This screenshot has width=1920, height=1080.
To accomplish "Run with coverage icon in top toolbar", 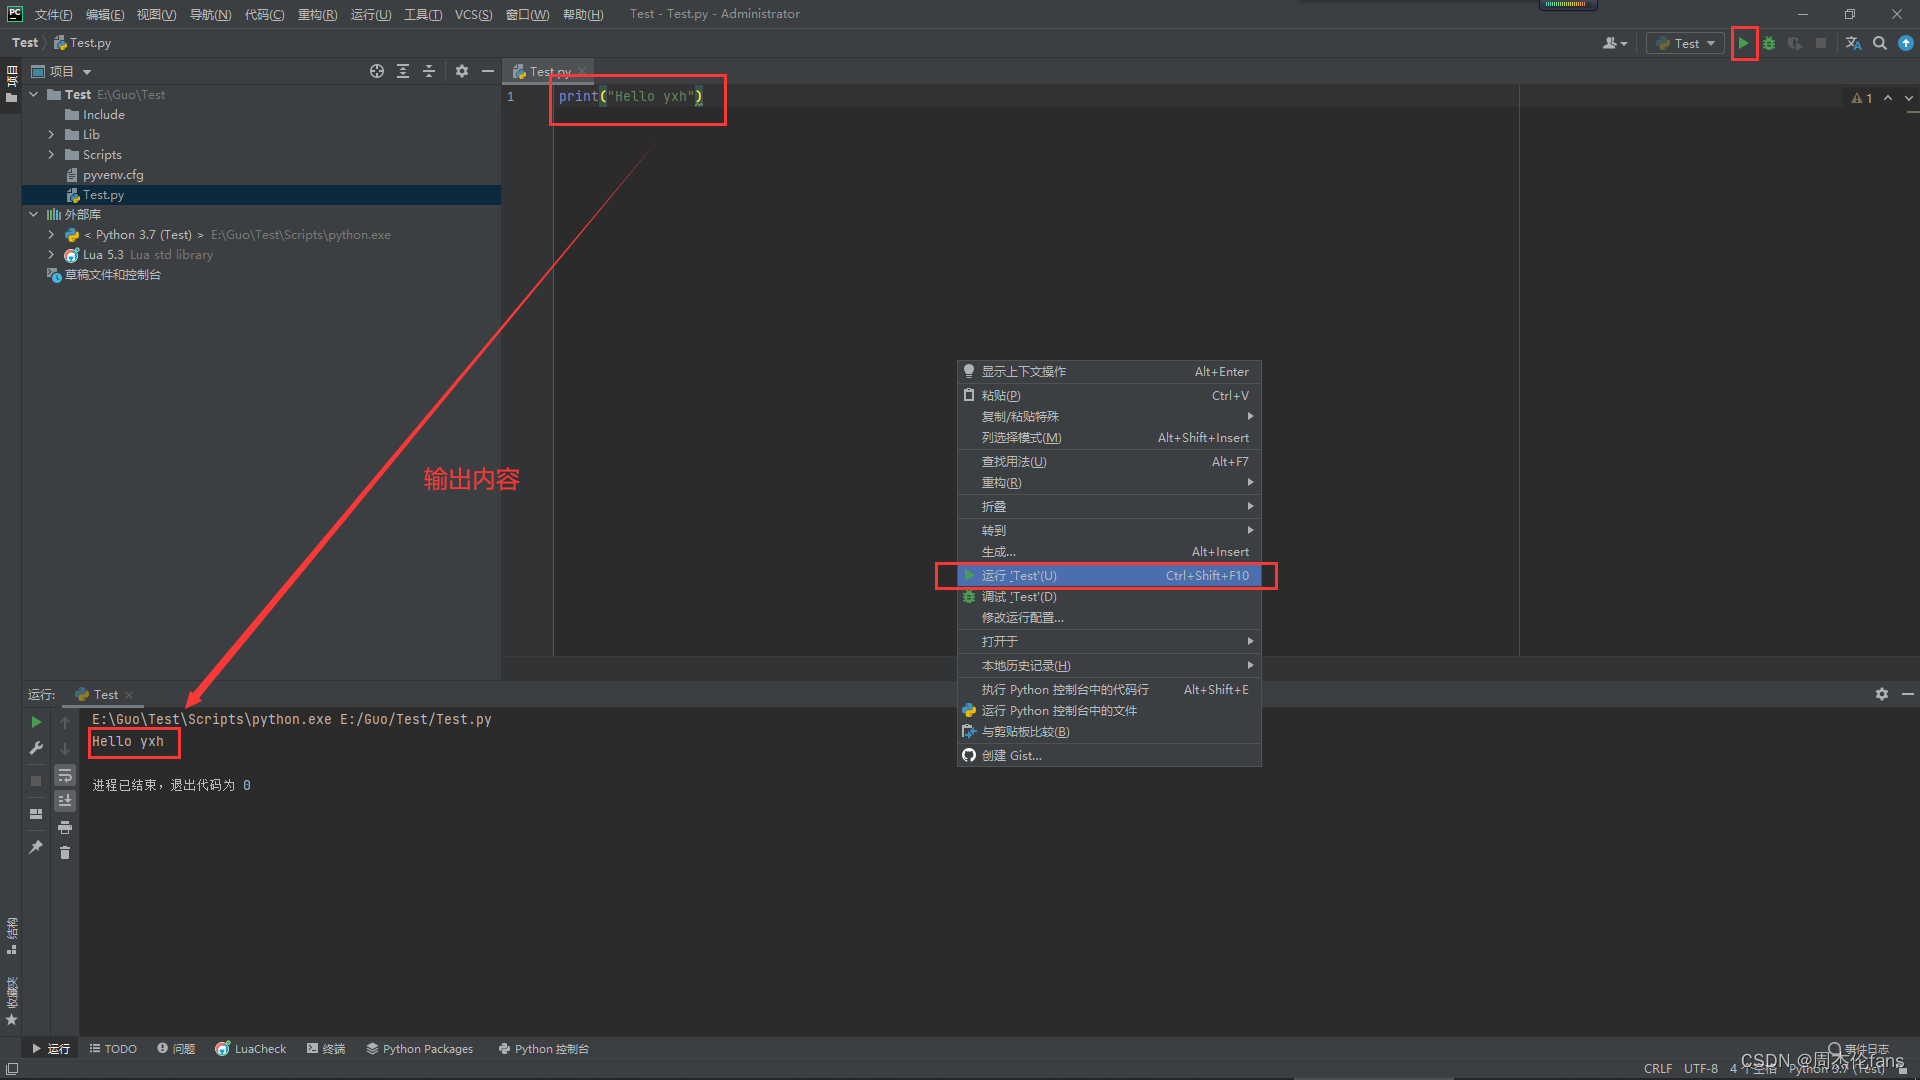I will pos(1795,43).
